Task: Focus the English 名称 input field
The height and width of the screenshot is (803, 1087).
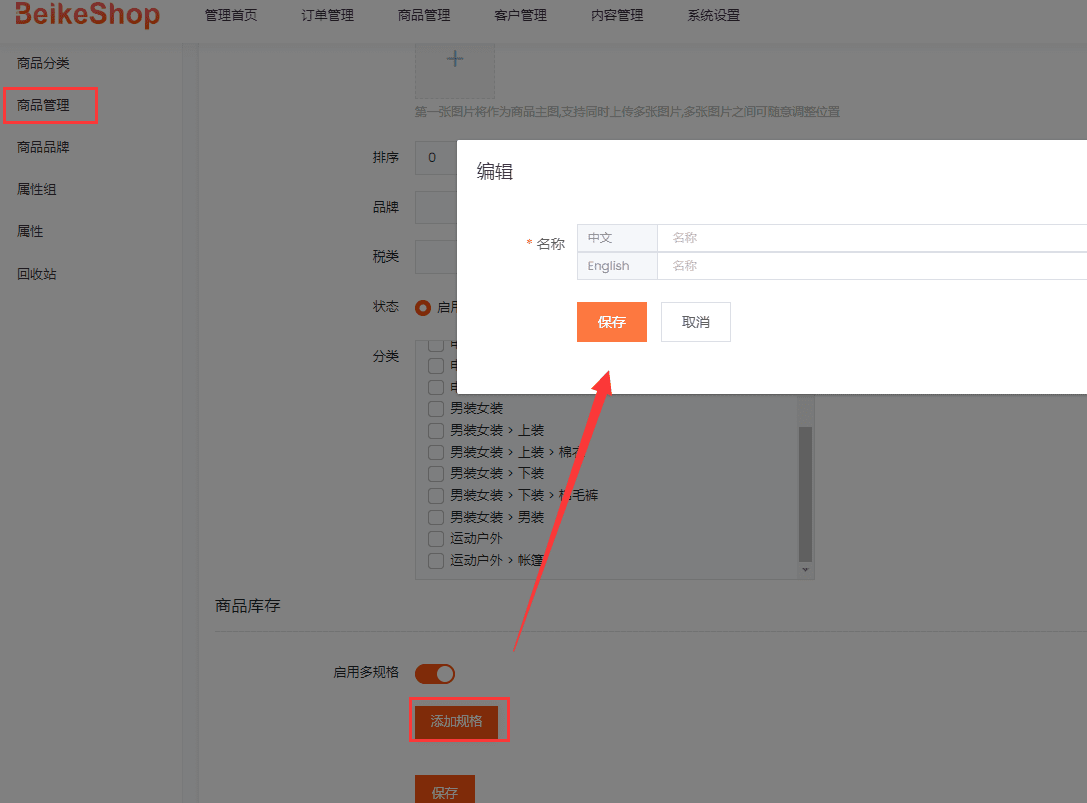Action: 870,266
